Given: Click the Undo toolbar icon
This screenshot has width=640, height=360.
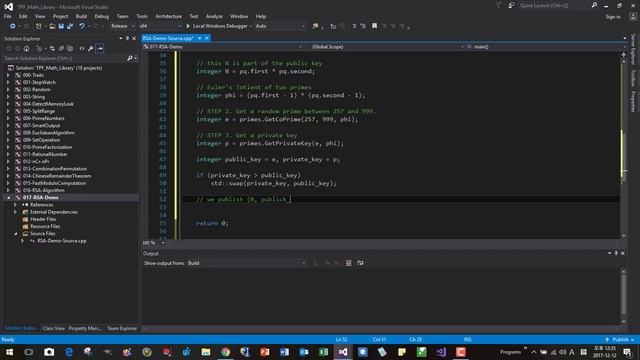Looking at the screenshot, I should tap(82, 26).
